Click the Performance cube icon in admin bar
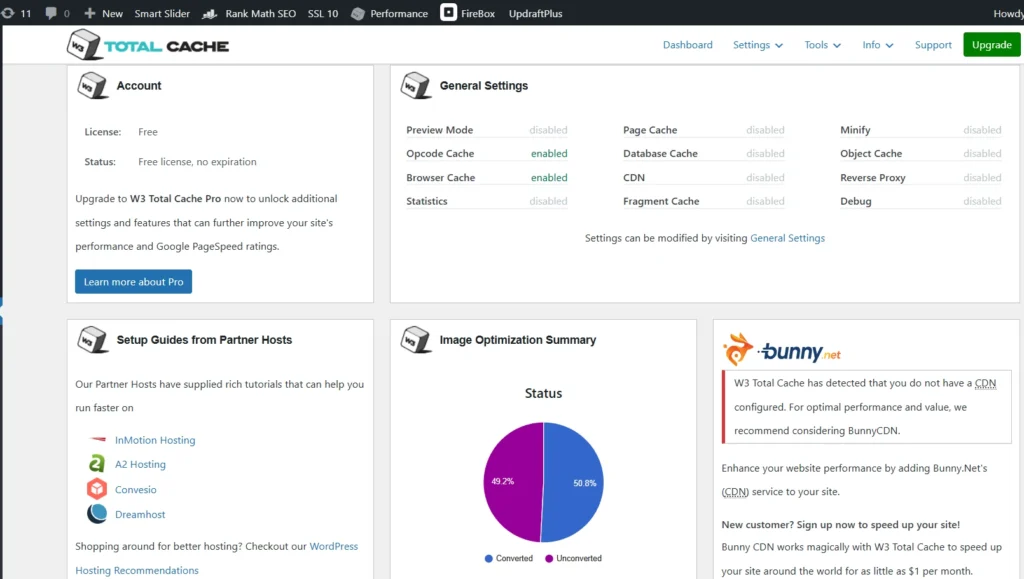The image size is (1024, 579). pos(358,14)
